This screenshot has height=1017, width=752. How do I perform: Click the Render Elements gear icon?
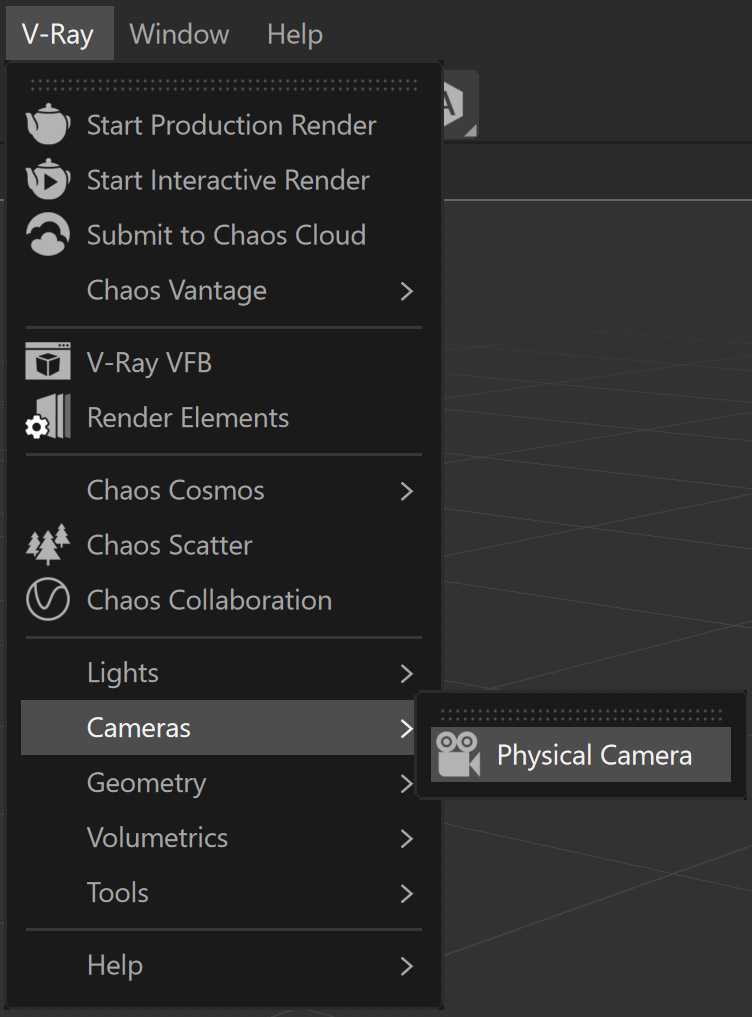pyautogui.click(x=48, y=417)
